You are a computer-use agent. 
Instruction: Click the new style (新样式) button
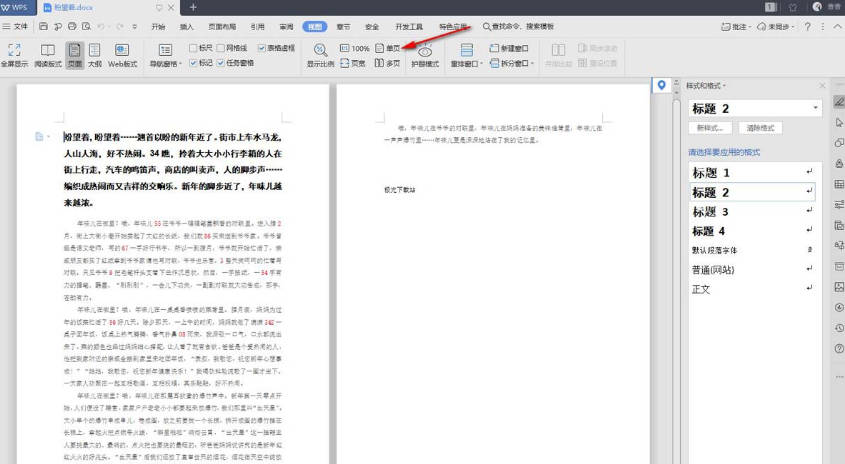coord(710,128)
